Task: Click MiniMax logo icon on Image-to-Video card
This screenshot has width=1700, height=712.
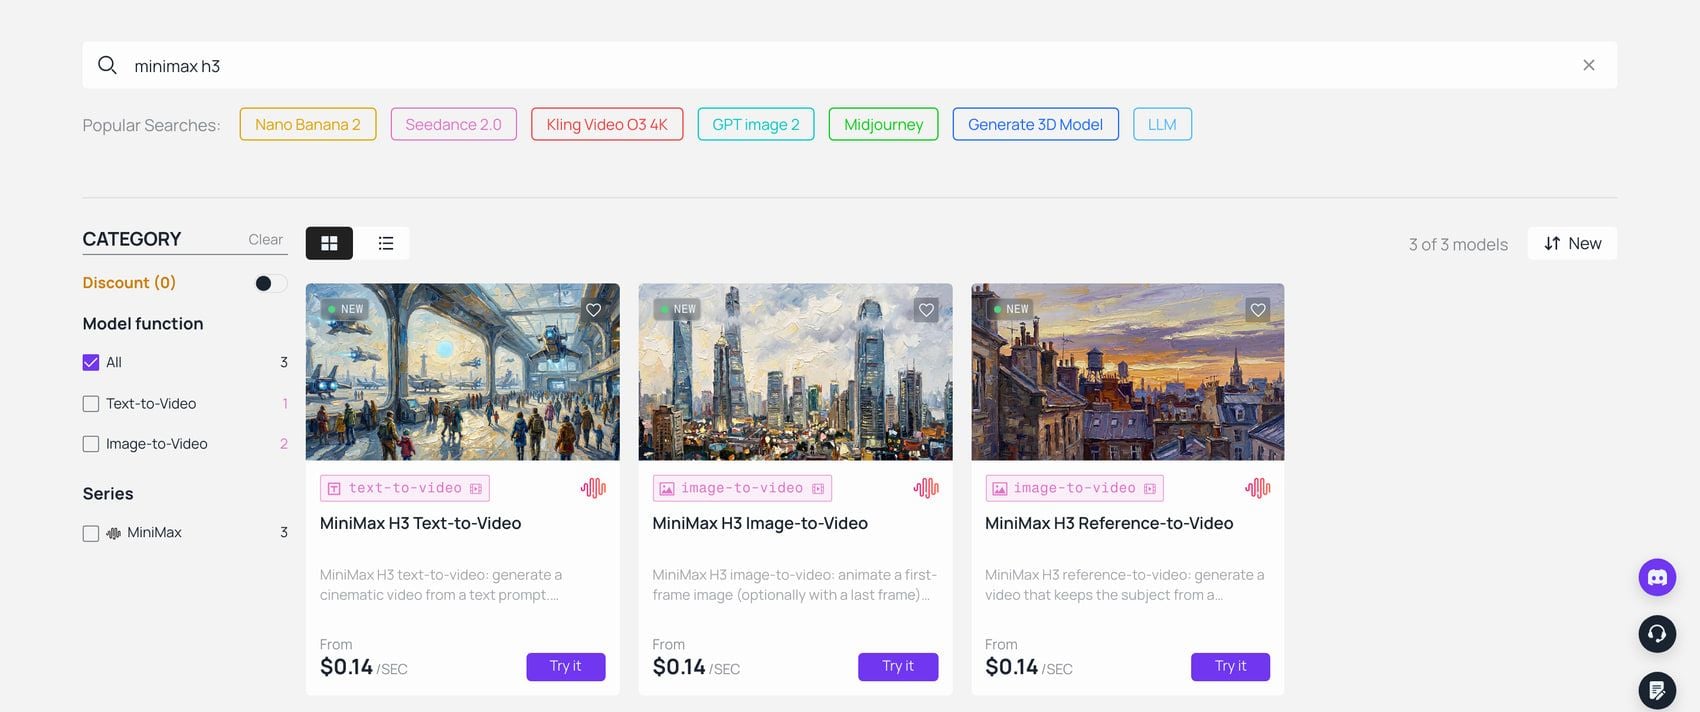Action: coord(926,488)
